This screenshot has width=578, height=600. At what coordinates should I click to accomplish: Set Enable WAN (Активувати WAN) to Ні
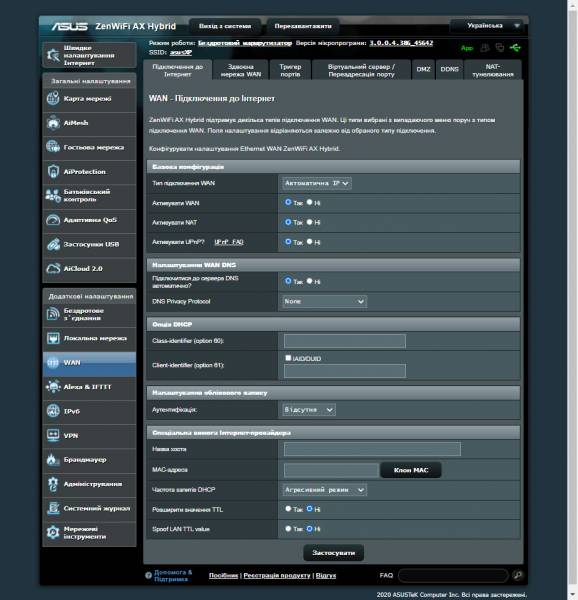309,202
